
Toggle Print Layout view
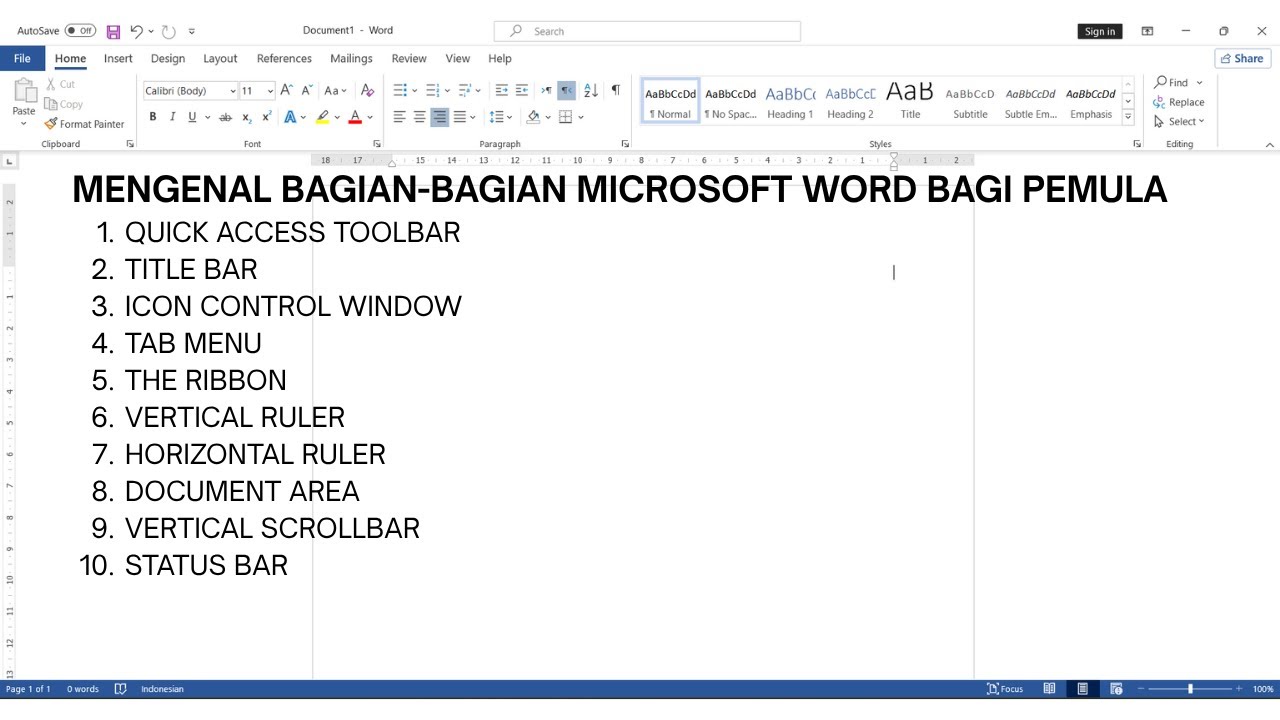point(1082,688)
